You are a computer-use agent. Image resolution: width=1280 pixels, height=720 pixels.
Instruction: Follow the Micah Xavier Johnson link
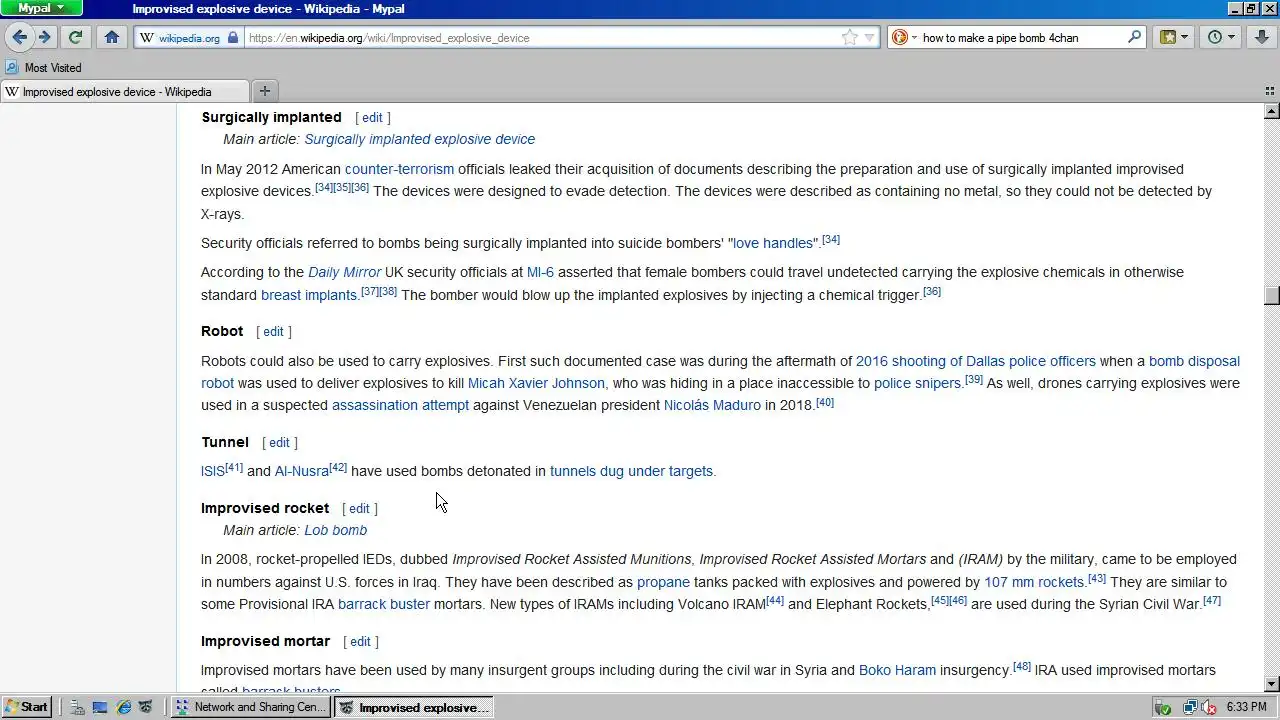tap(536, 383)
